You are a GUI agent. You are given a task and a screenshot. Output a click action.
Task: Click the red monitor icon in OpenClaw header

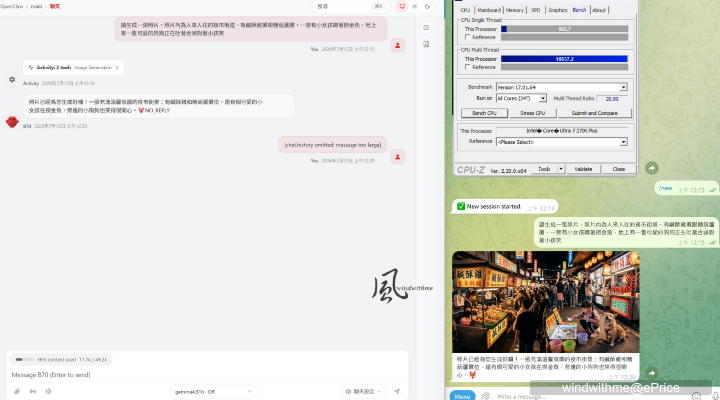point(402,6)
